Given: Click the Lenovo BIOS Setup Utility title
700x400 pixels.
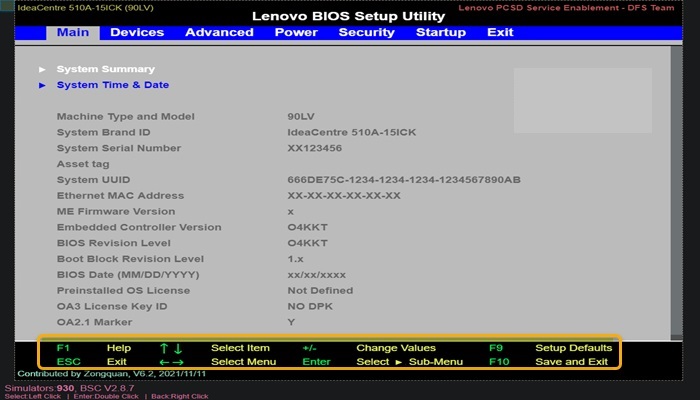Looking at the screenshot, I should [x=348, y=16].
